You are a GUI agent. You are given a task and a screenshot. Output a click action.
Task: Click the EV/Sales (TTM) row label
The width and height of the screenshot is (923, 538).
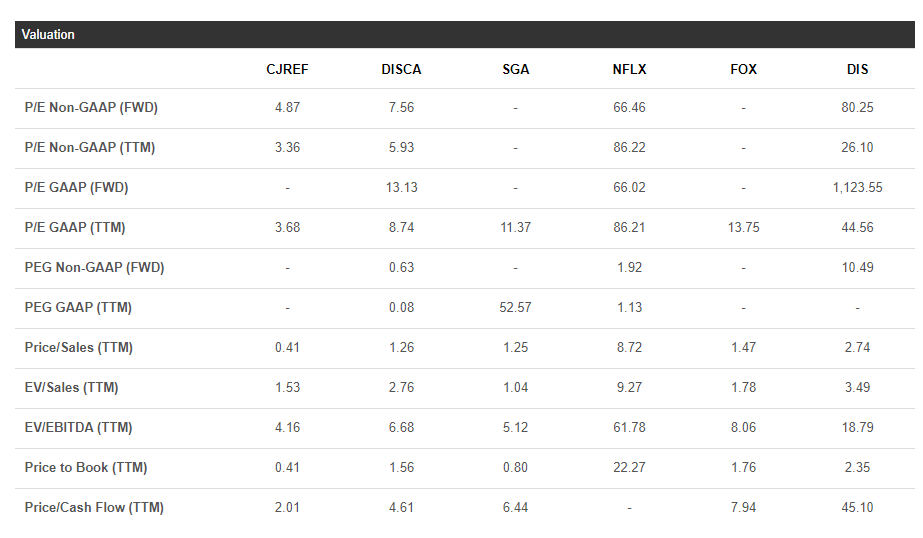72,388
